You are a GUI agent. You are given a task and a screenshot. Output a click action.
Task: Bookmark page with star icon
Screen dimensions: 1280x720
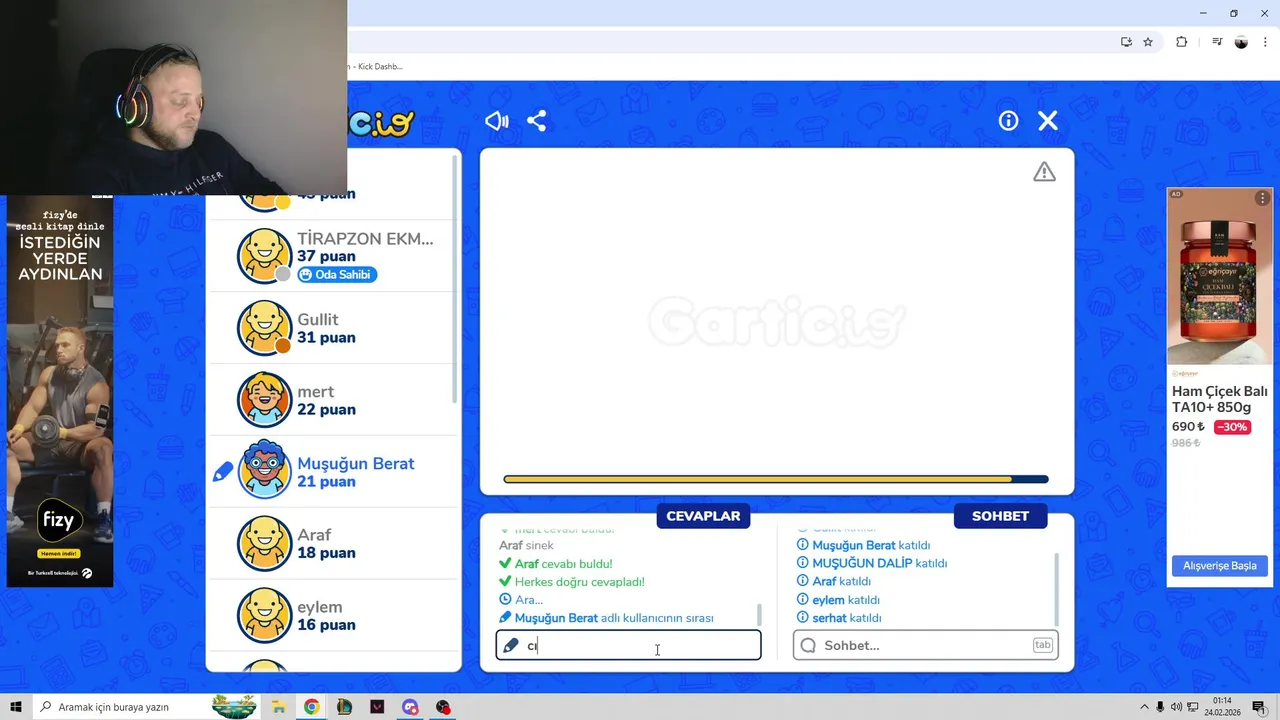tap(1148, 42)
